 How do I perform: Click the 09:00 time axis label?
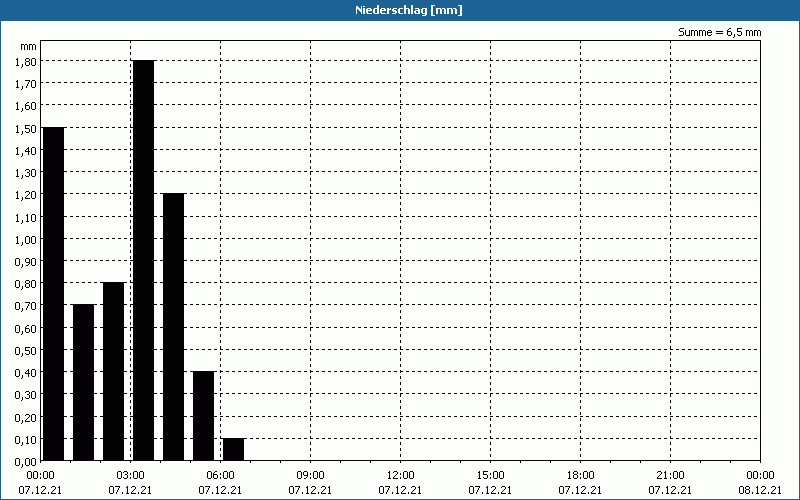[310, 476]
